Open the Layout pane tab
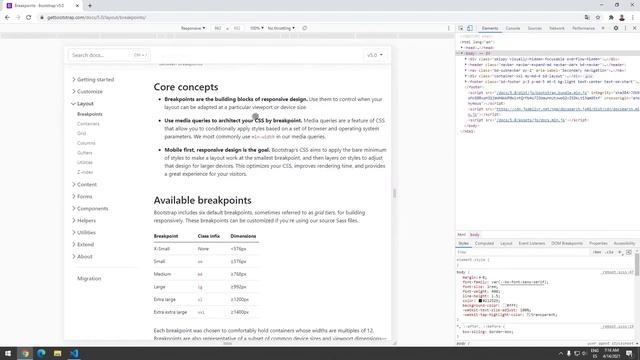This screenshot has height=360, width=640. 506,243
